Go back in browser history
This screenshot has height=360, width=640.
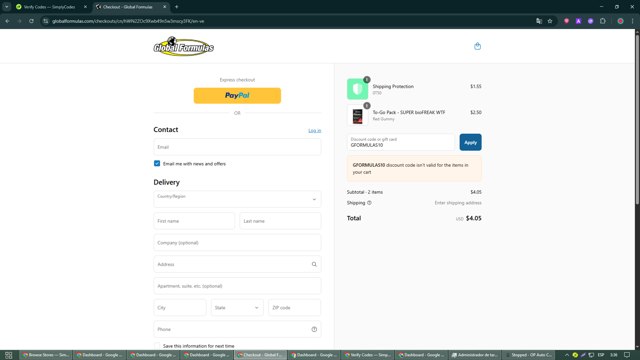click(8, 21)
